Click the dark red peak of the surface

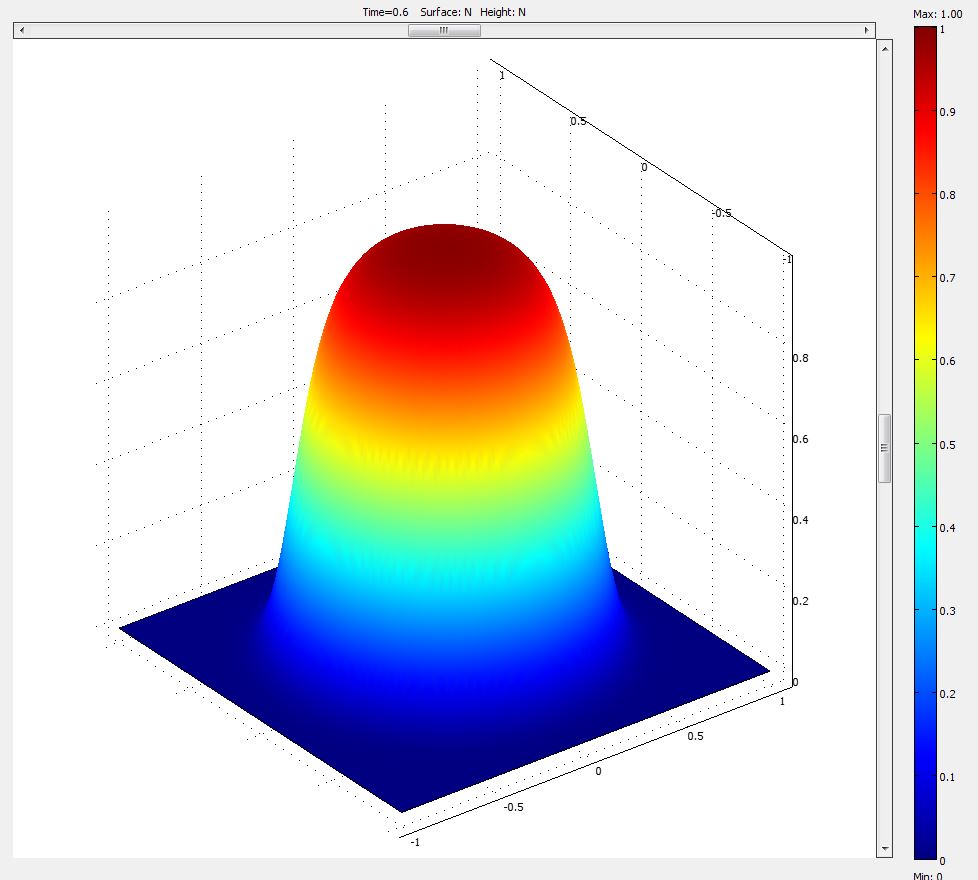pyautogui.click(x=445, y=250)
